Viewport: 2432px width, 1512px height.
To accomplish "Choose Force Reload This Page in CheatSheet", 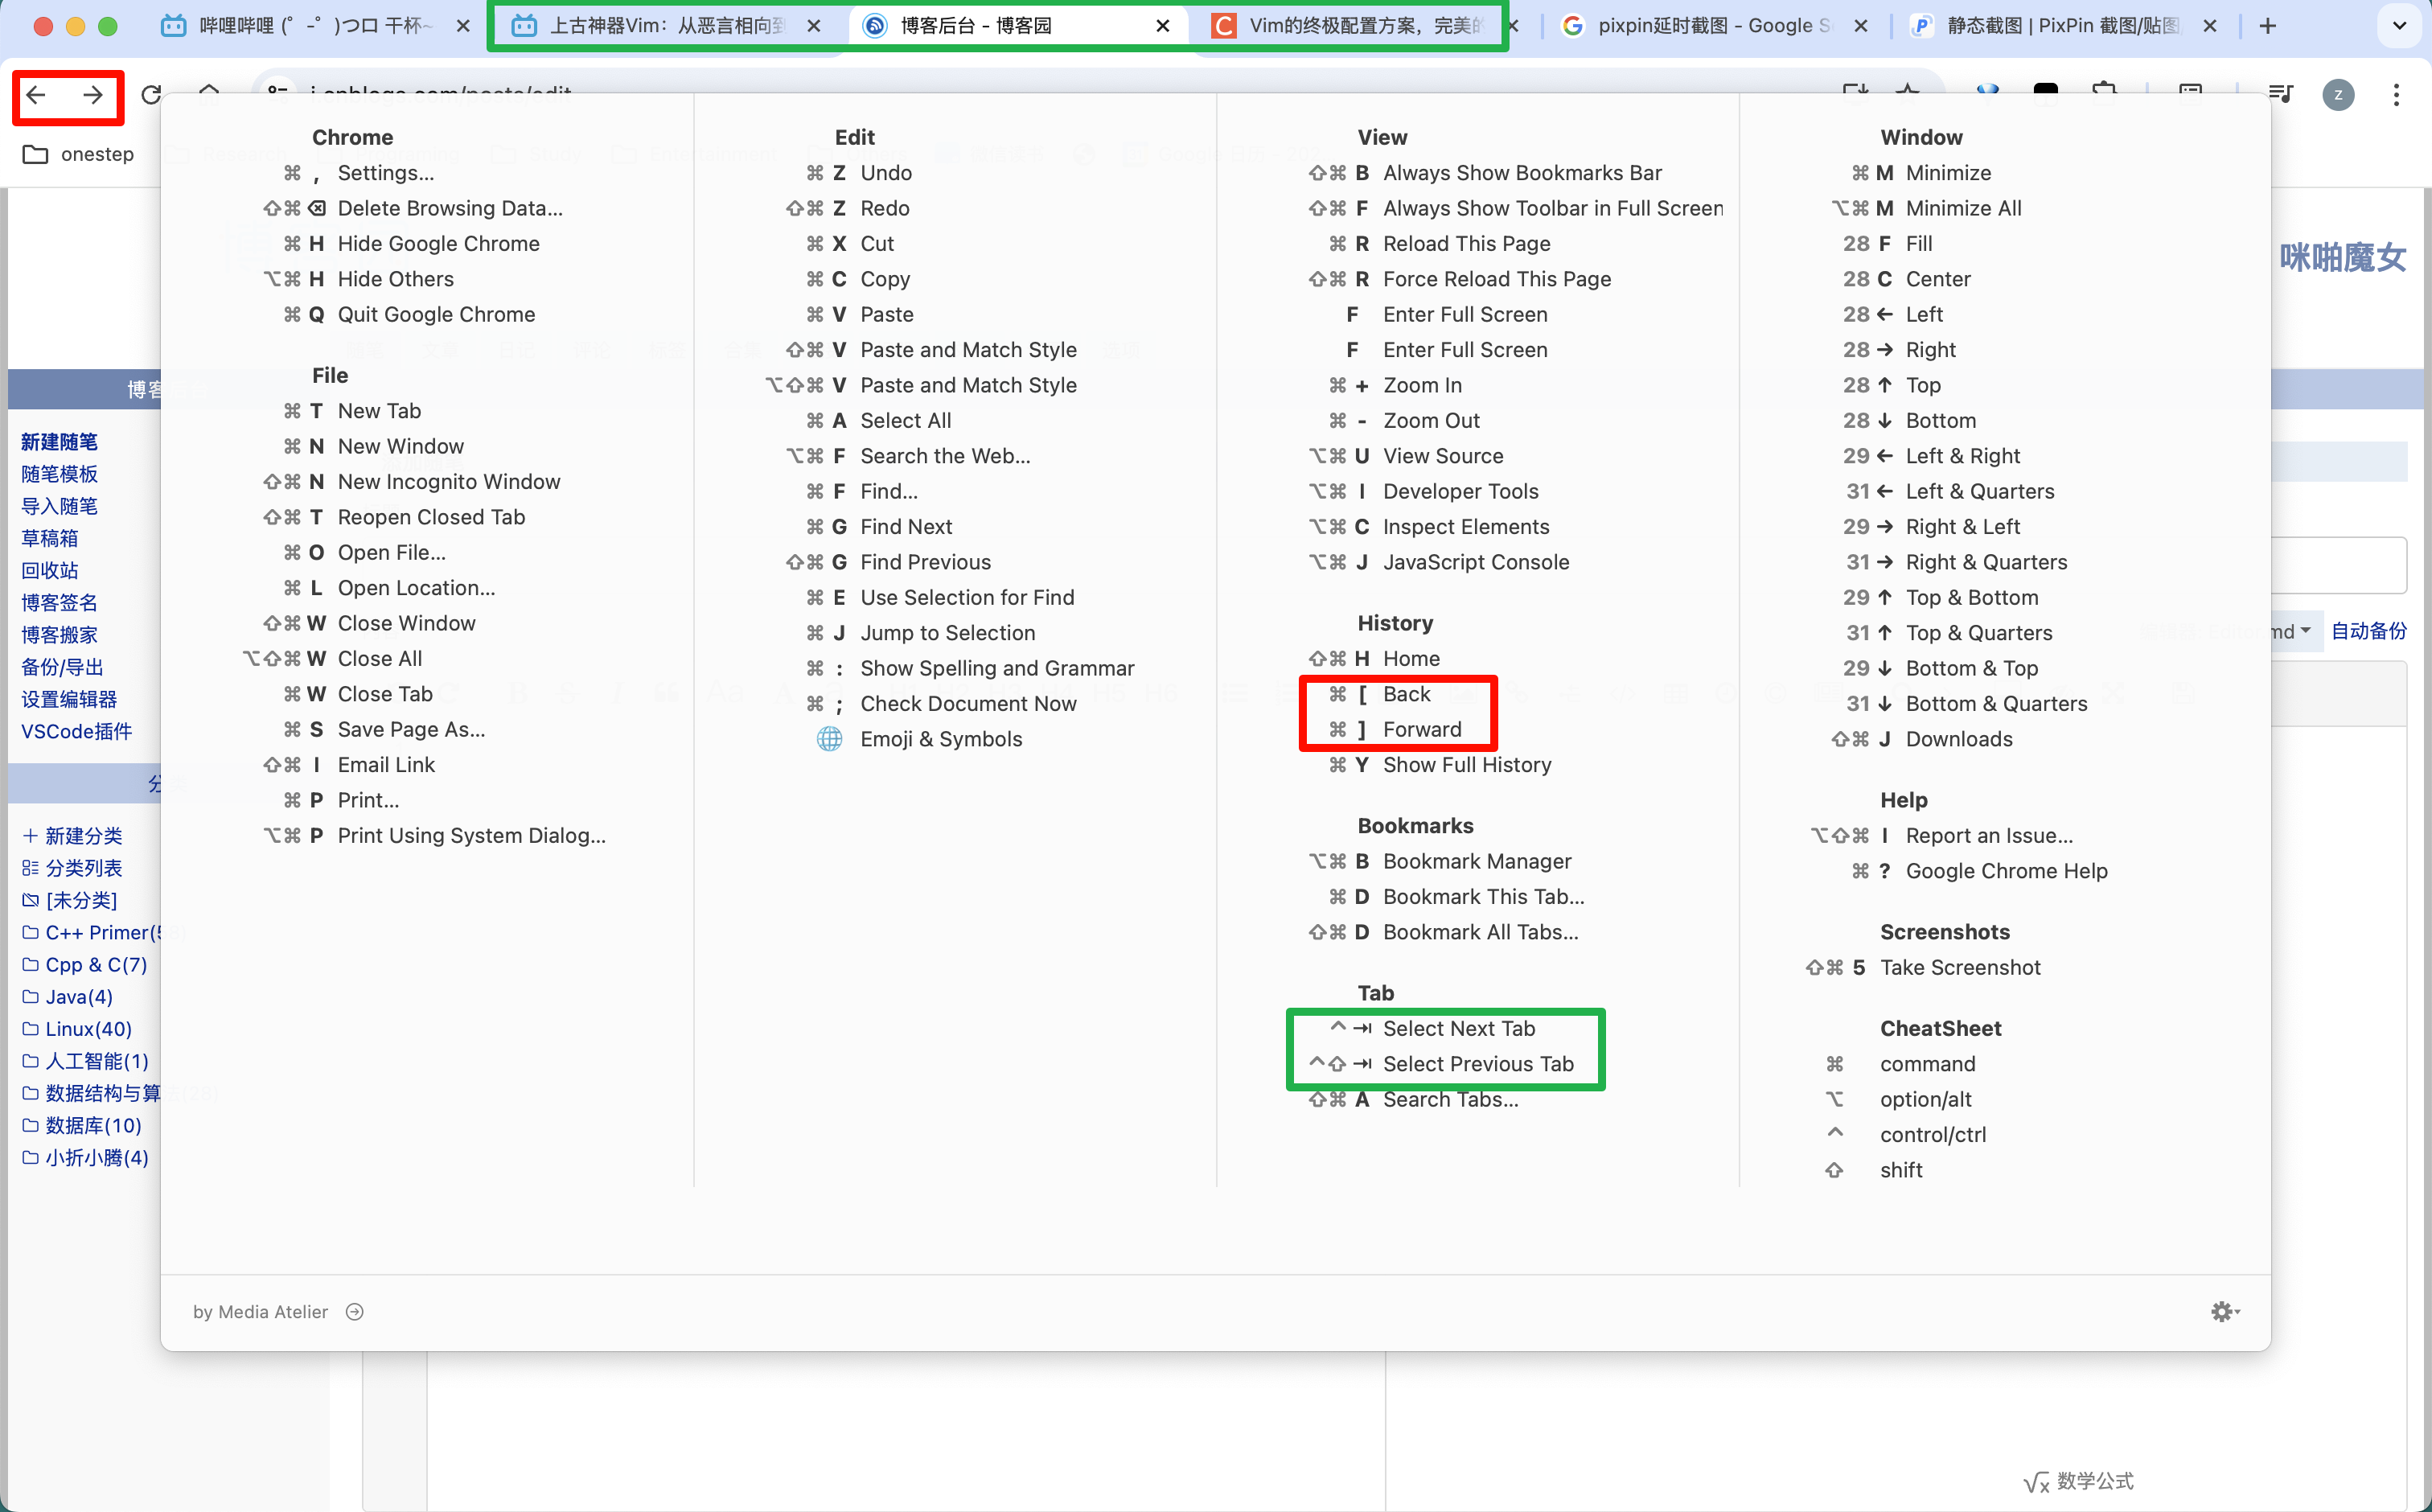I will point(1497,279).
